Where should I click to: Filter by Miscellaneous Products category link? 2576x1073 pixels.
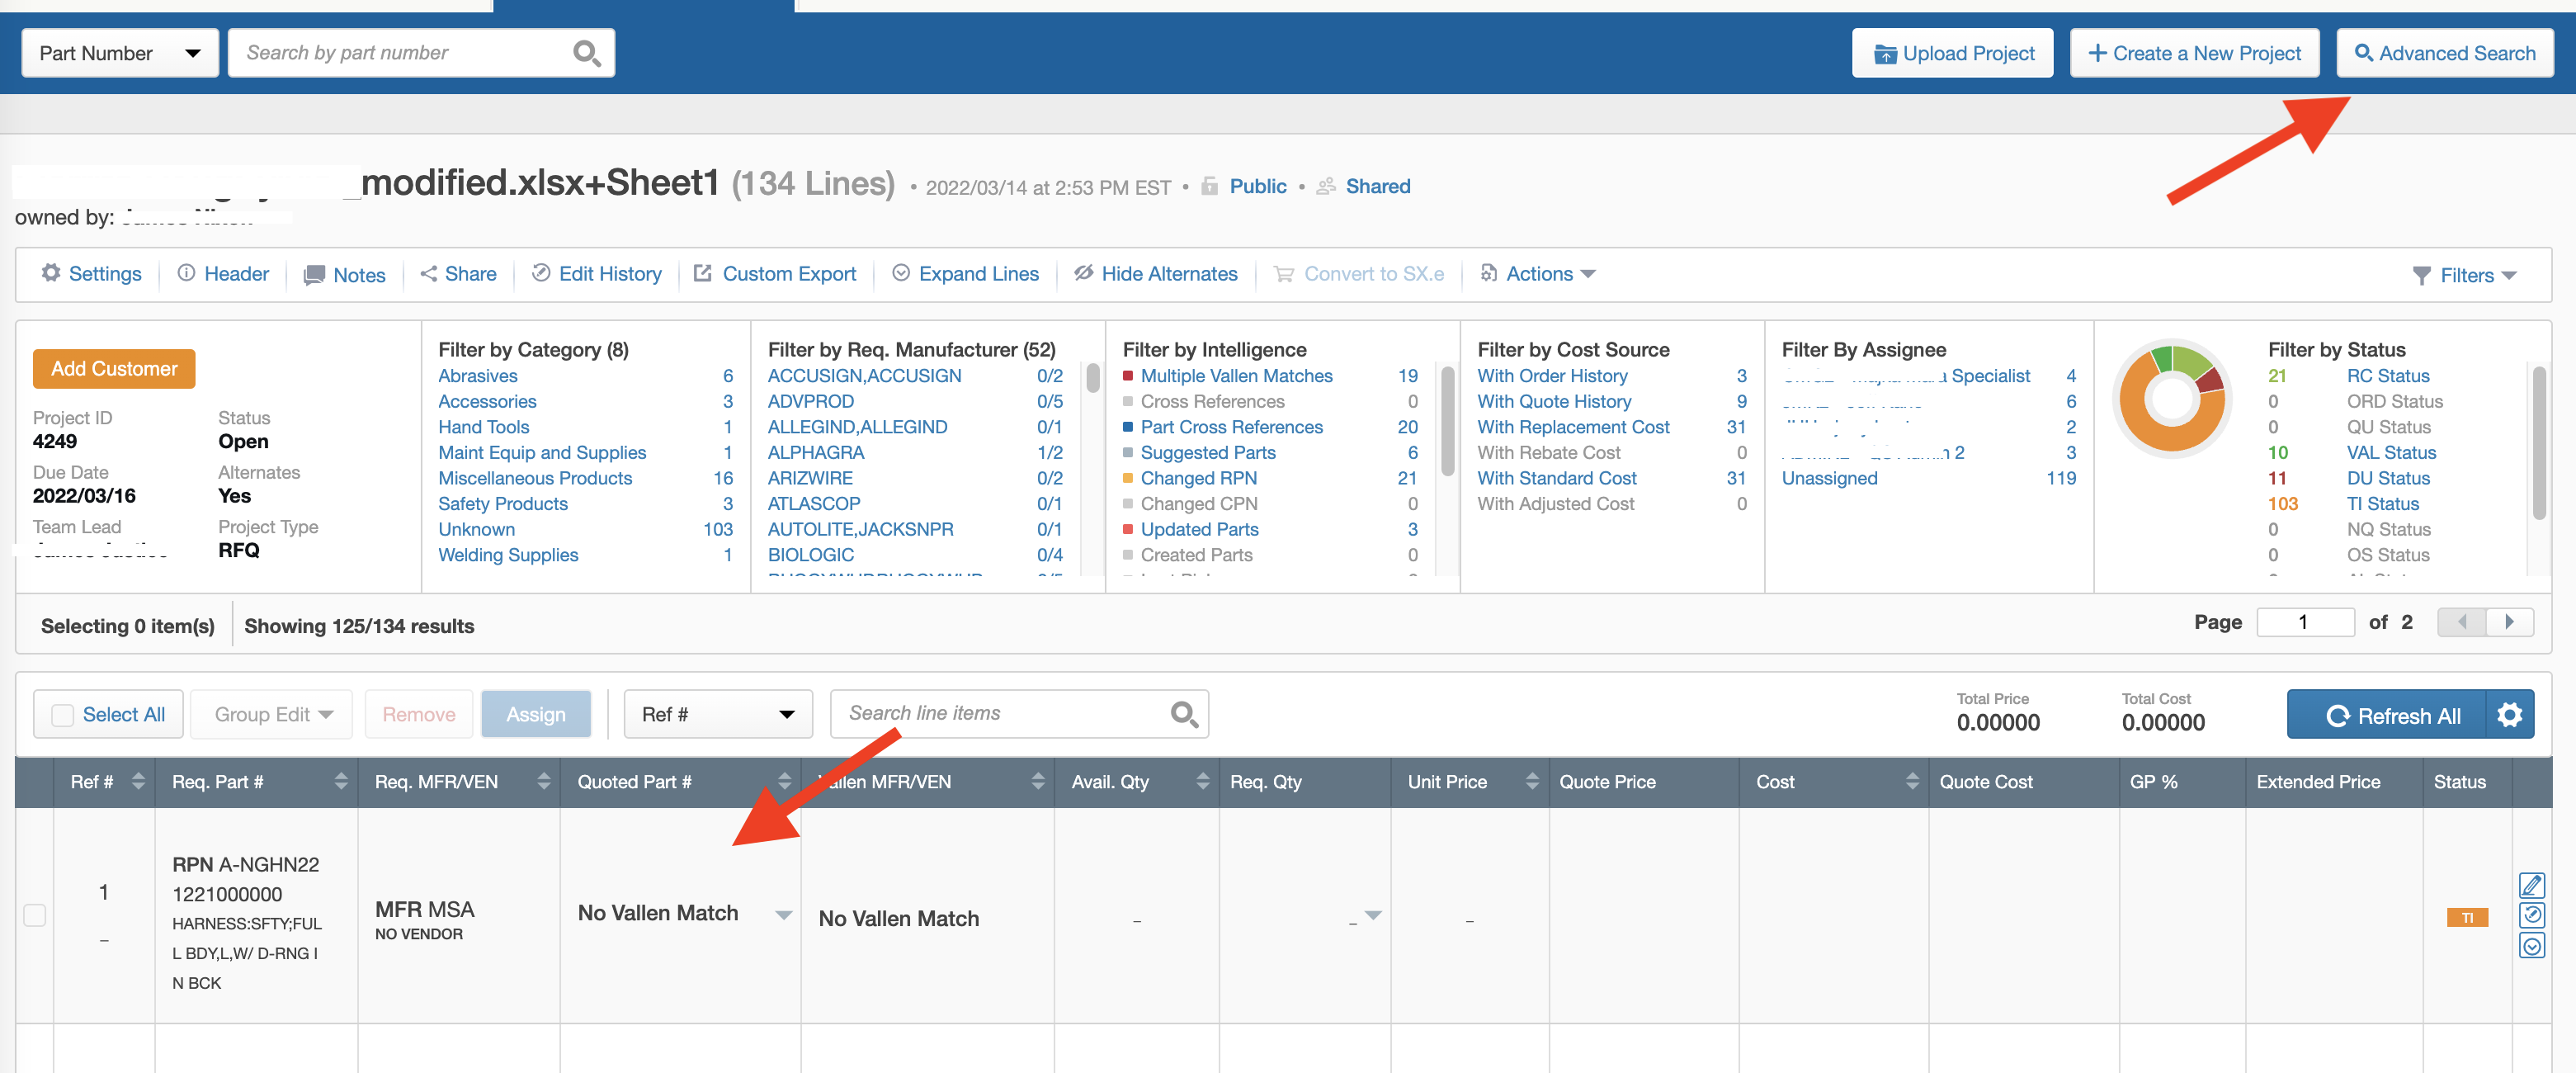(535, 478)
